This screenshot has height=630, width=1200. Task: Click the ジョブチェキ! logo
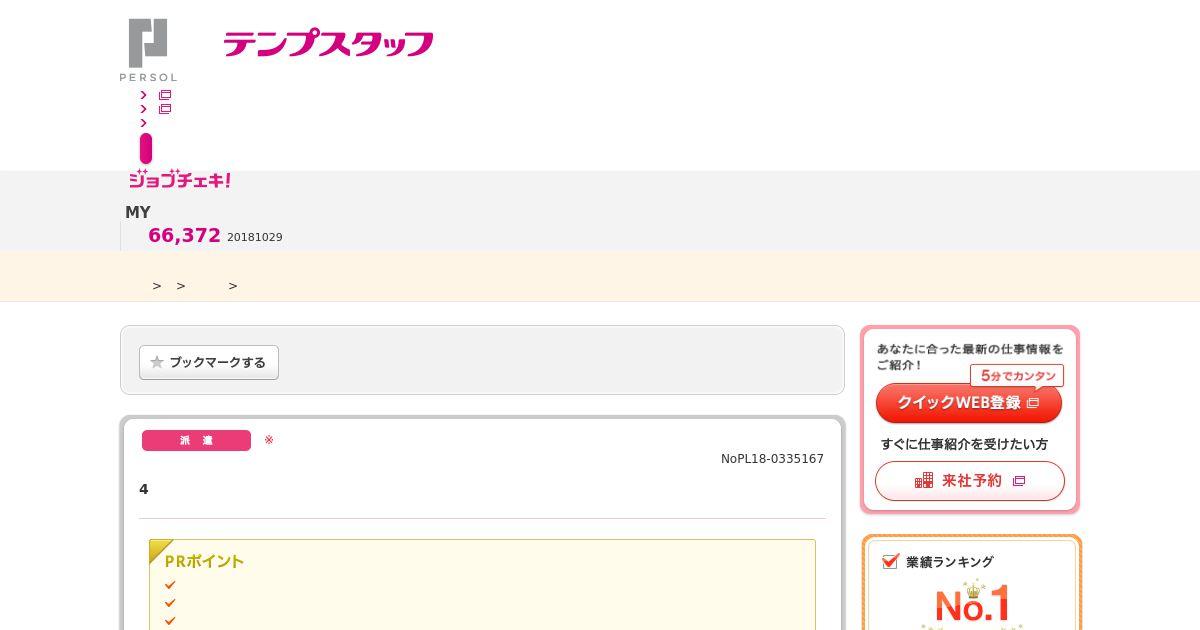point(180,180)
